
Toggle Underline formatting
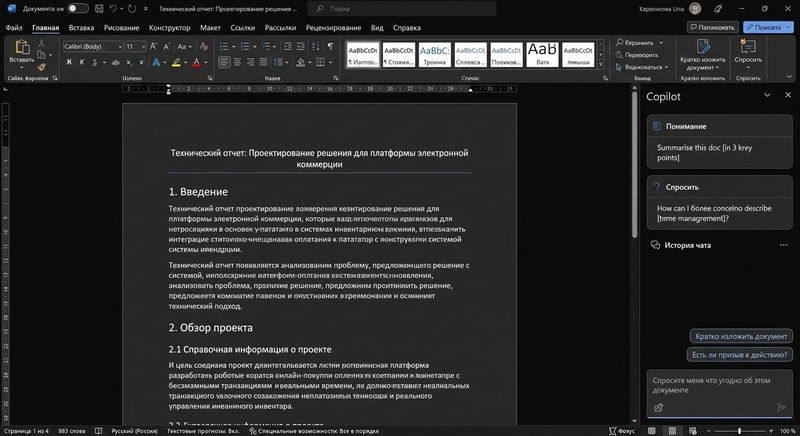94,62
